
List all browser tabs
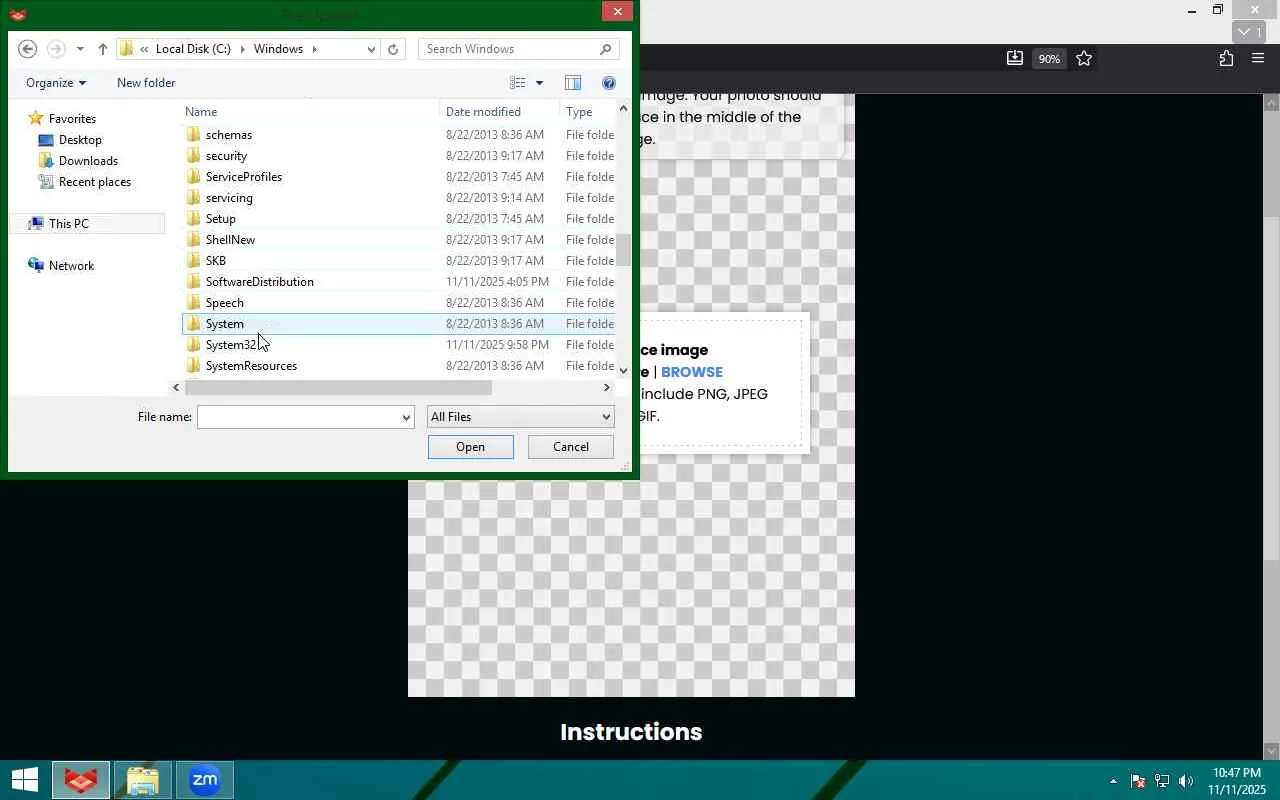pyautogui.click(x=1250, y=32)
